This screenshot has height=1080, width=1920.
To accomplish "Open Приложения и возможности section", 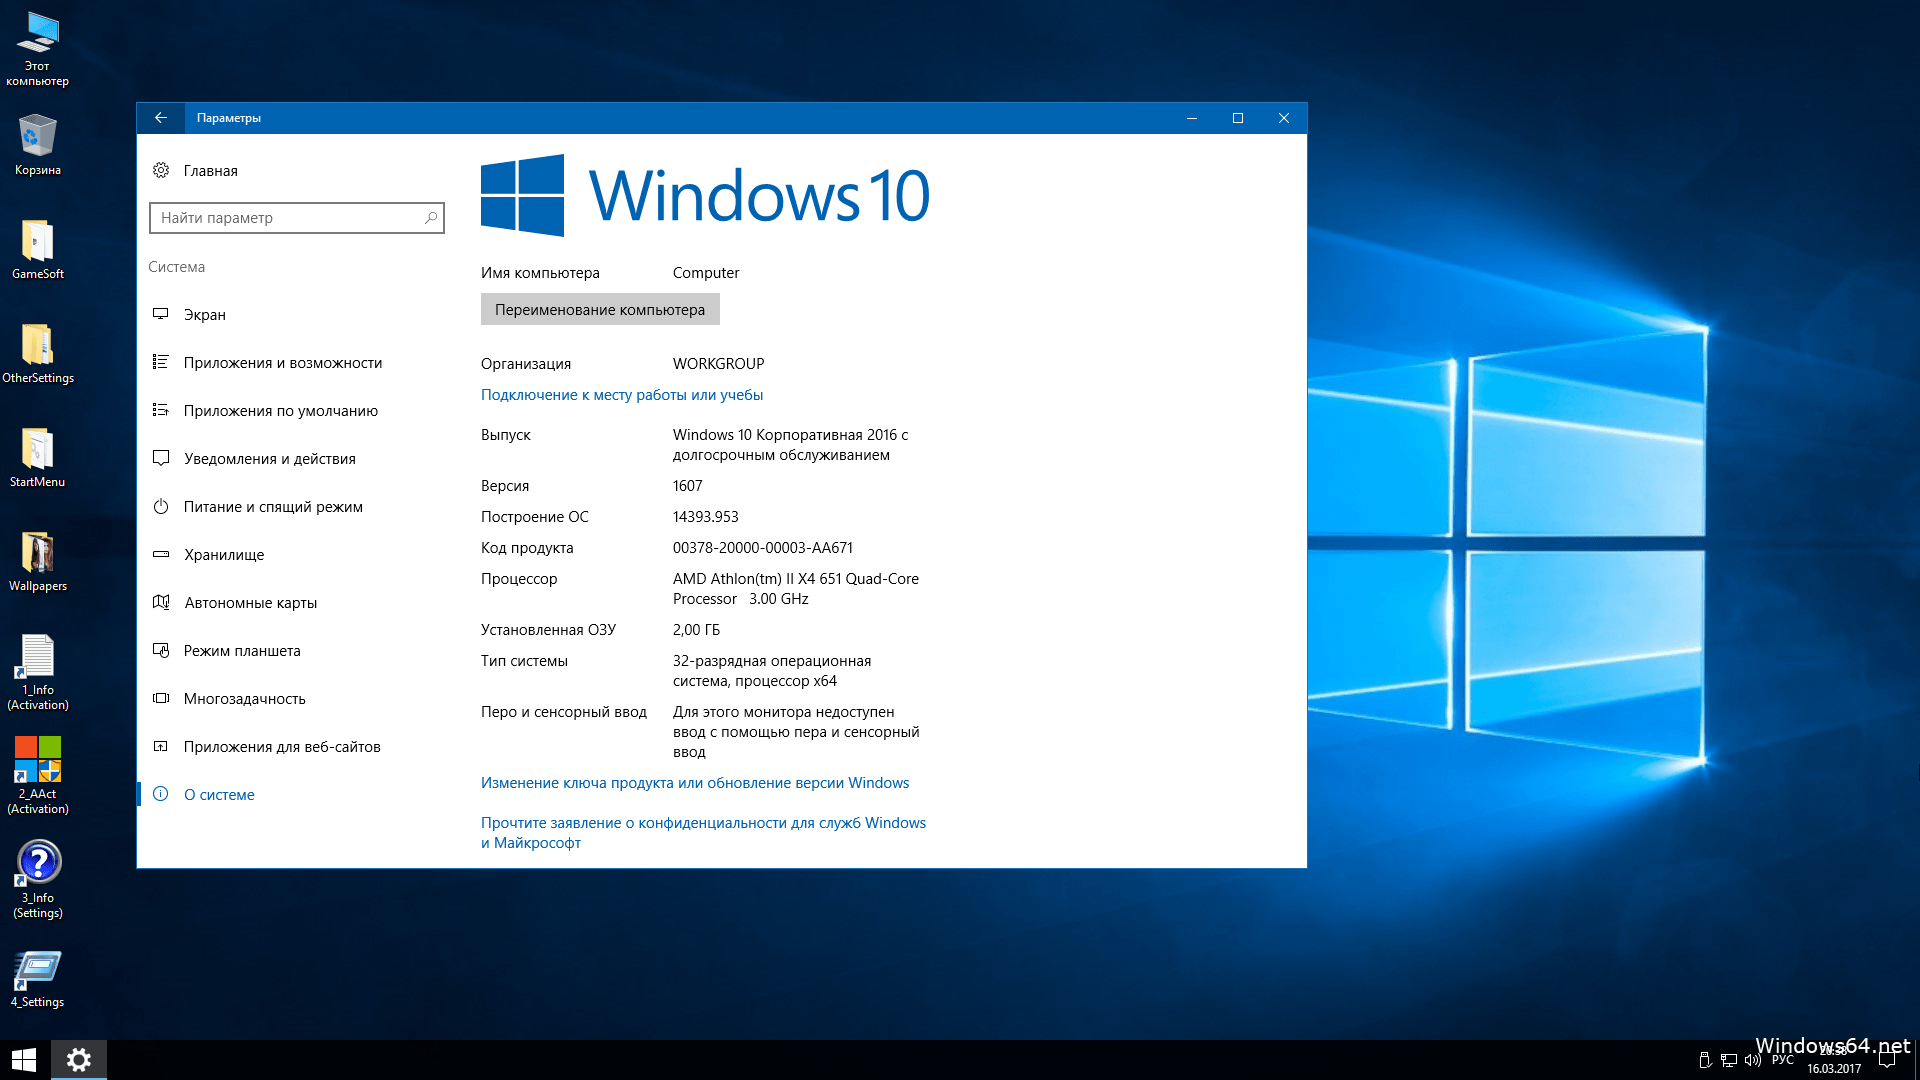I will click(282, 363).
